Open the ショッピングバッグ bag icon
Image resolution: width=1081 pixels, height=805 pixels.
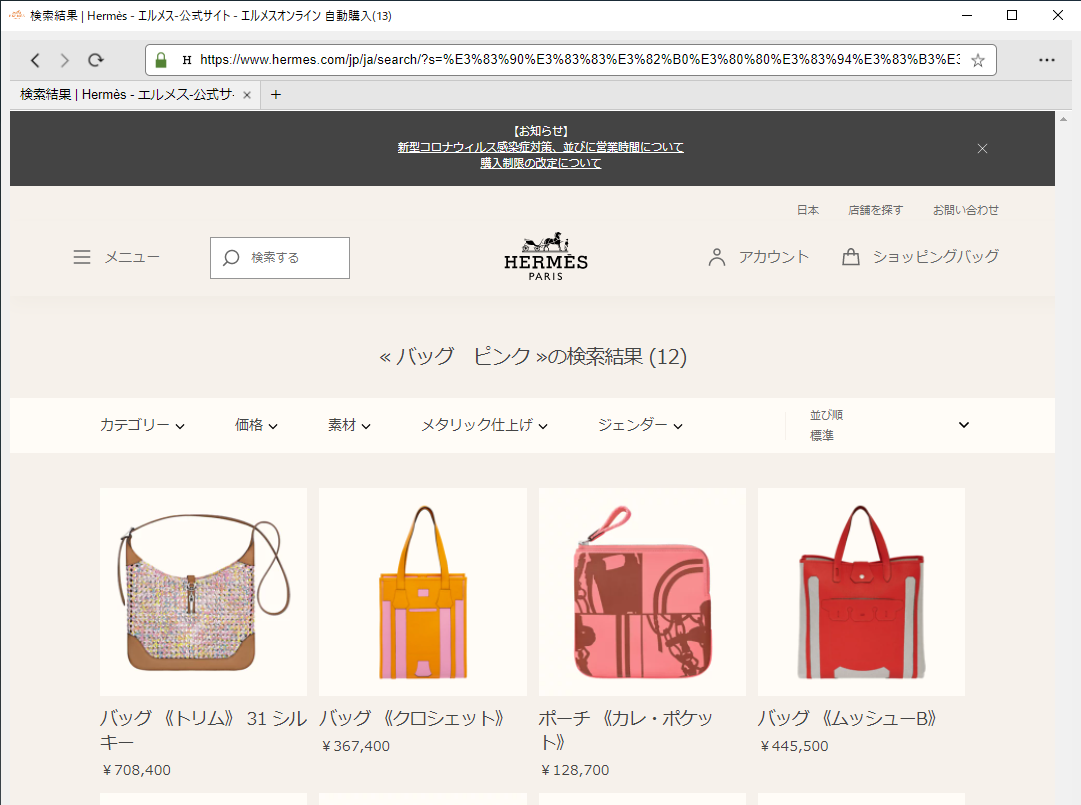pos(851,257)
